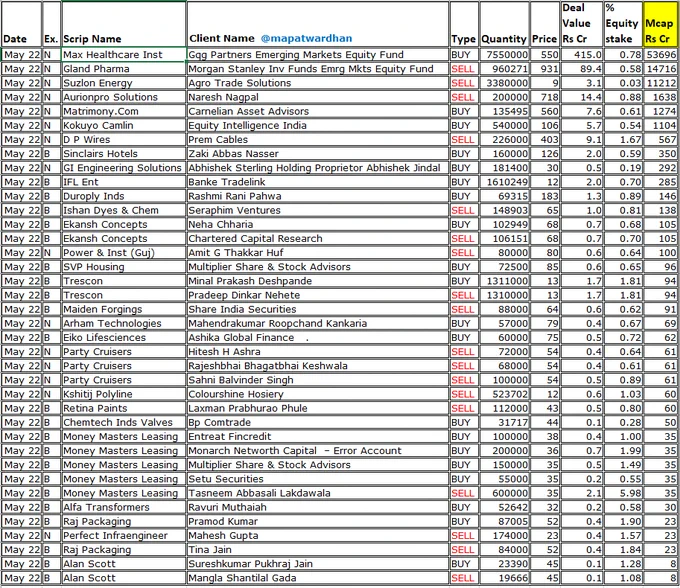This screenshot has height=588, width=680.
Task: Click deal value 415.0 cell
Action: tap(582, 55)
